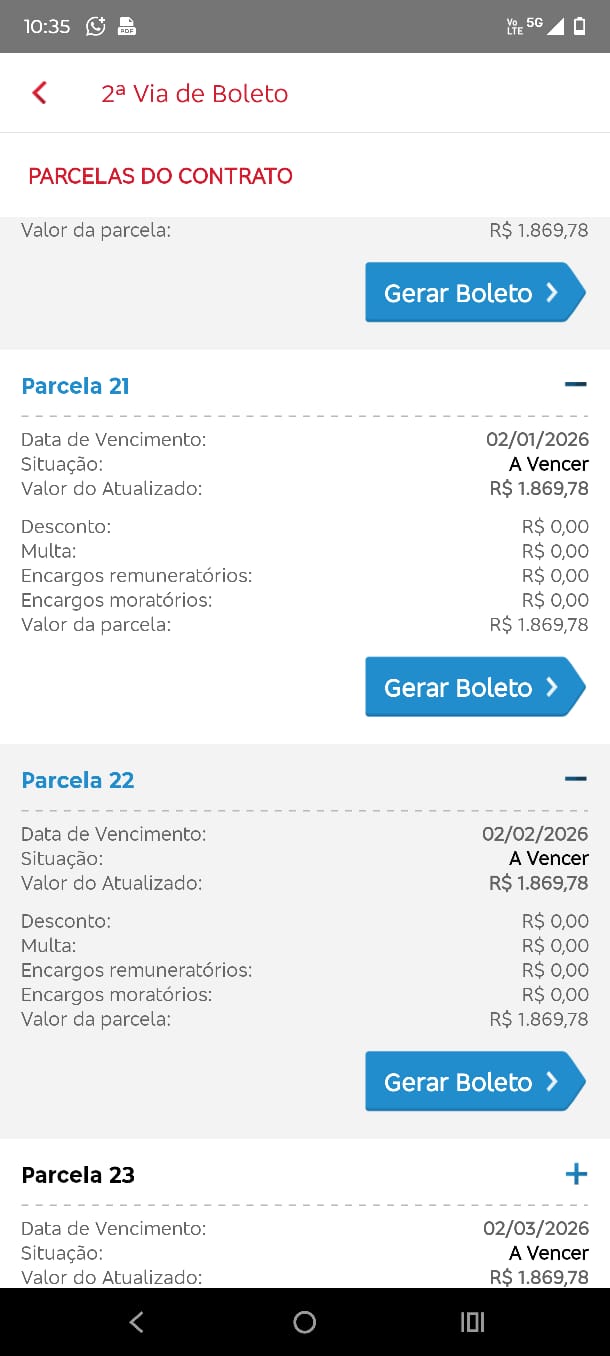Tap the battery icon in status bar
This screenshot has width=610, height=1356.
tap(580, 27)
